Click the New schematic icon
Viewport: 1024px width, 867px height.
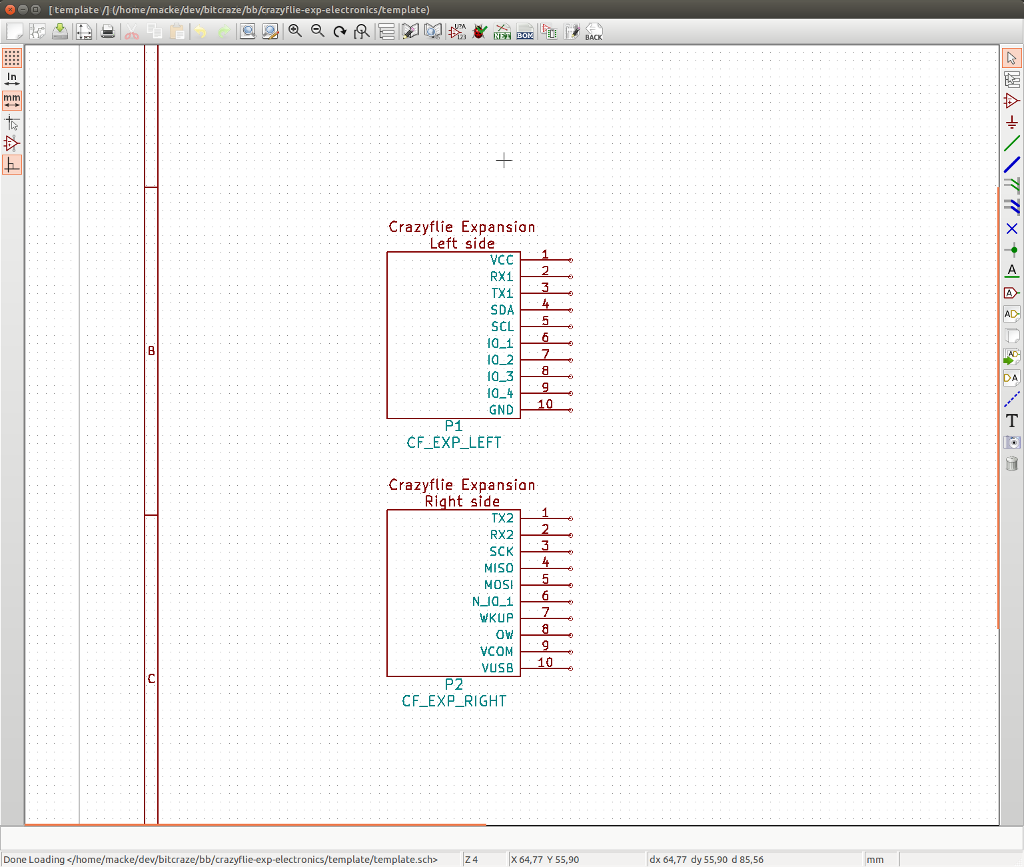click(14, 31)
